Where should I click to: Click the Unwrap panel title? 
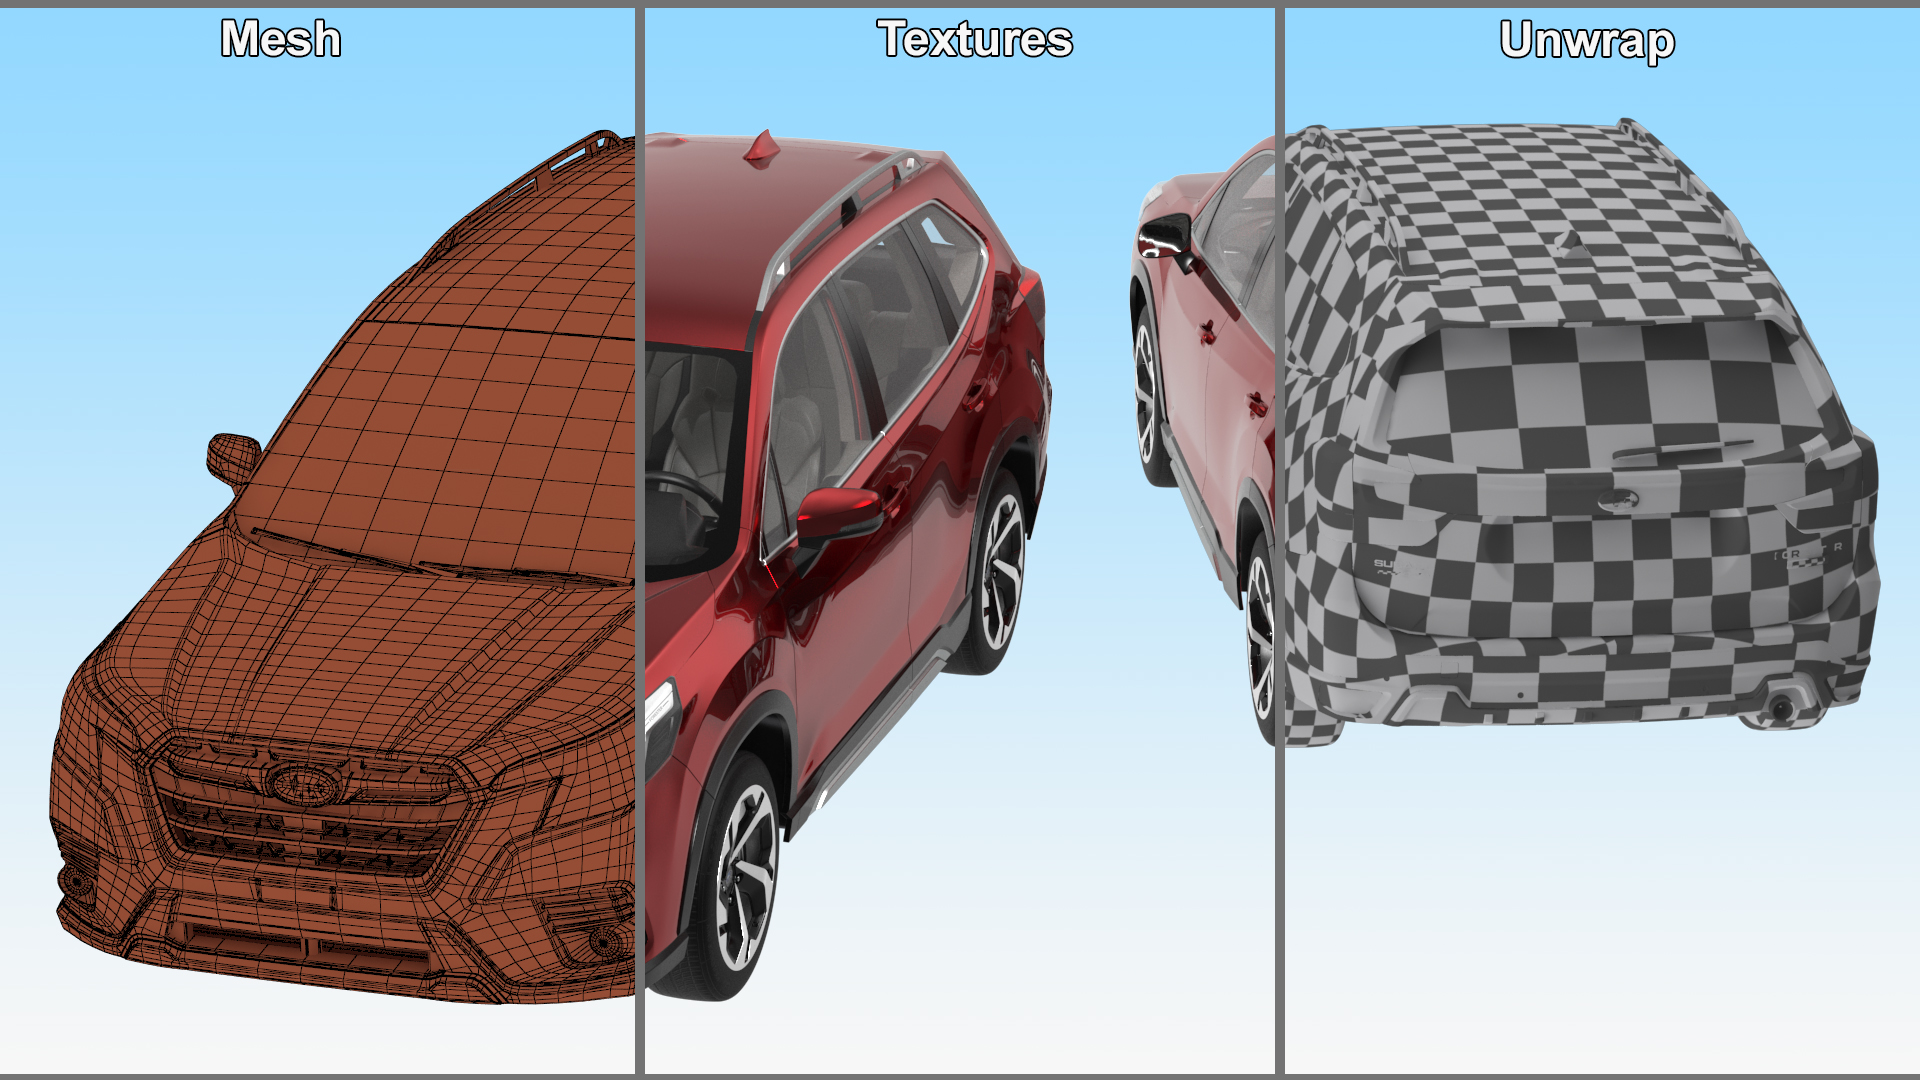click(x=1587, y=42)
